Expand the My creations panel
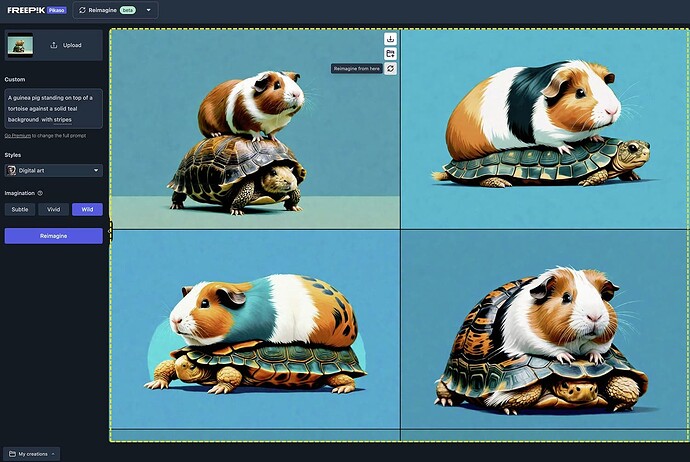The image size is (690, 462). (31, 454)
